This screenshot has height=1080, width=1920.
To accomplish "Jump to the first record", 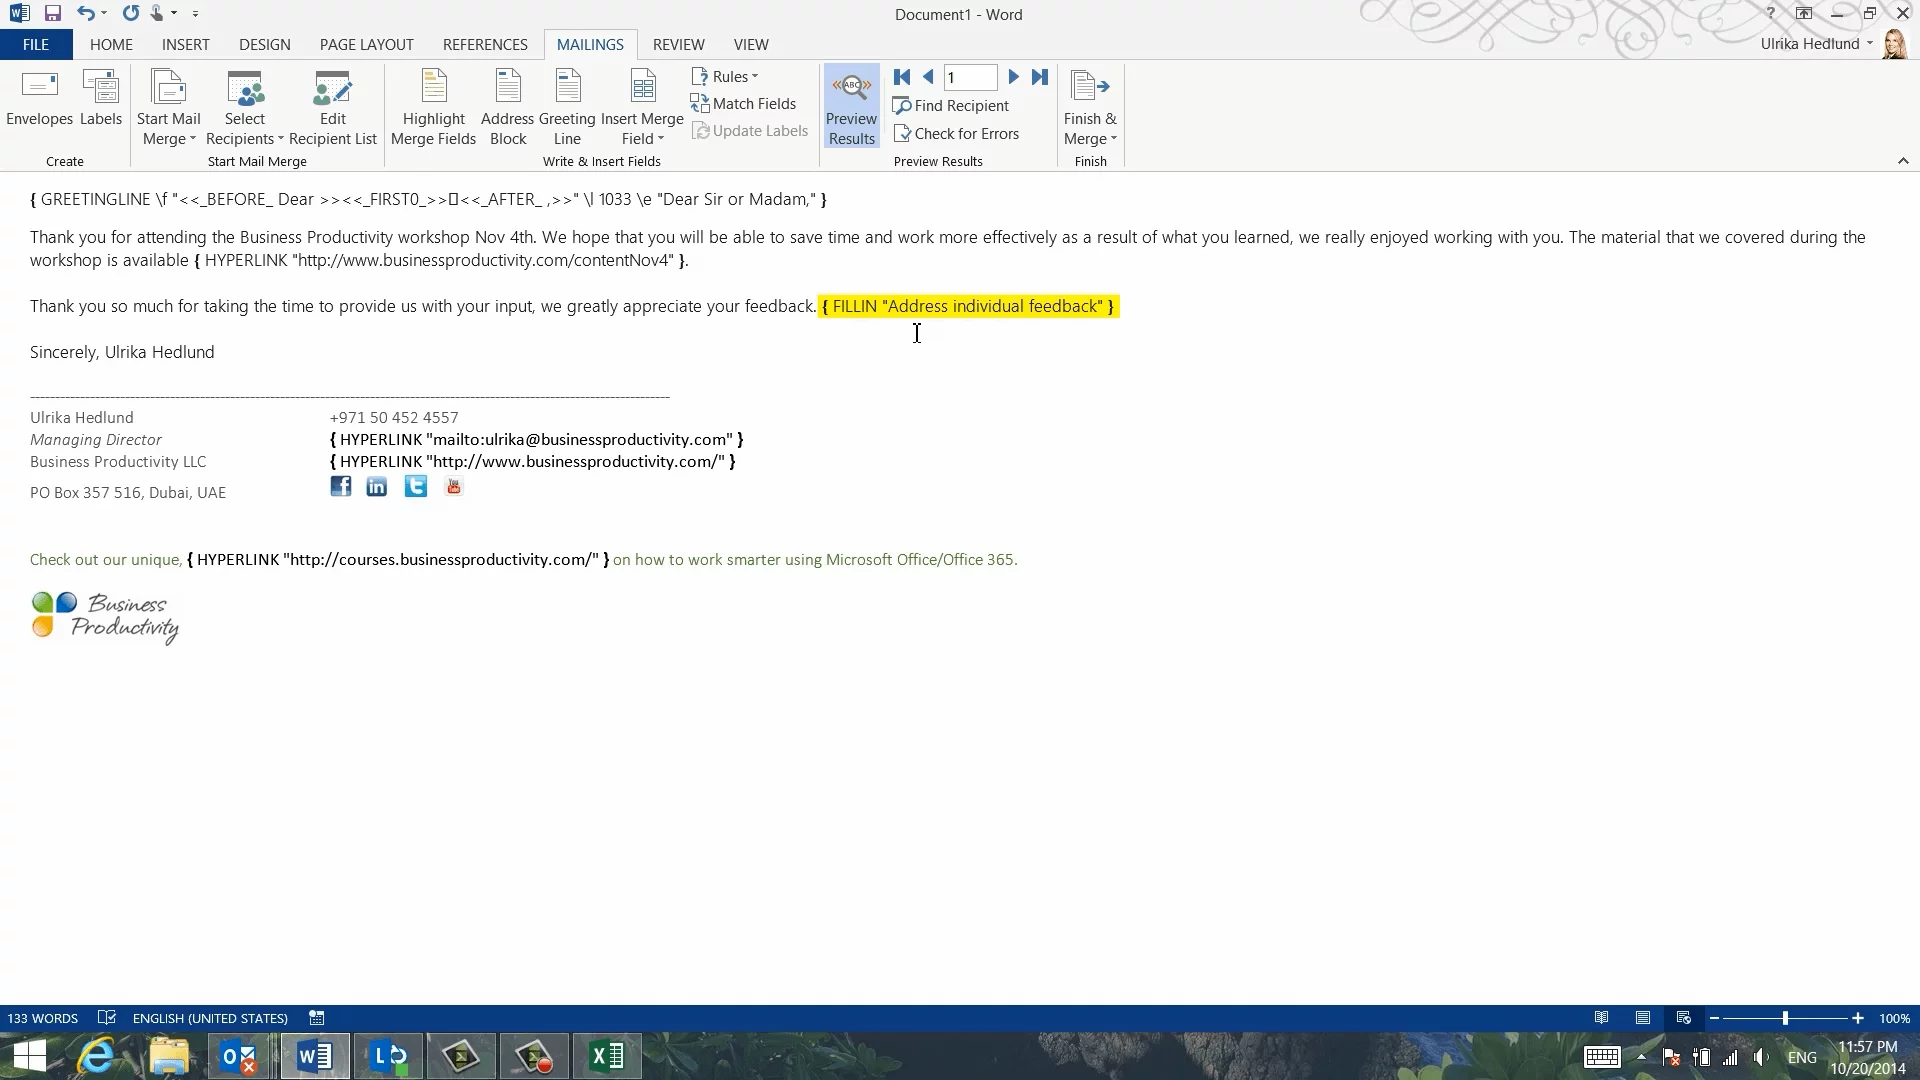I will 901,77.
